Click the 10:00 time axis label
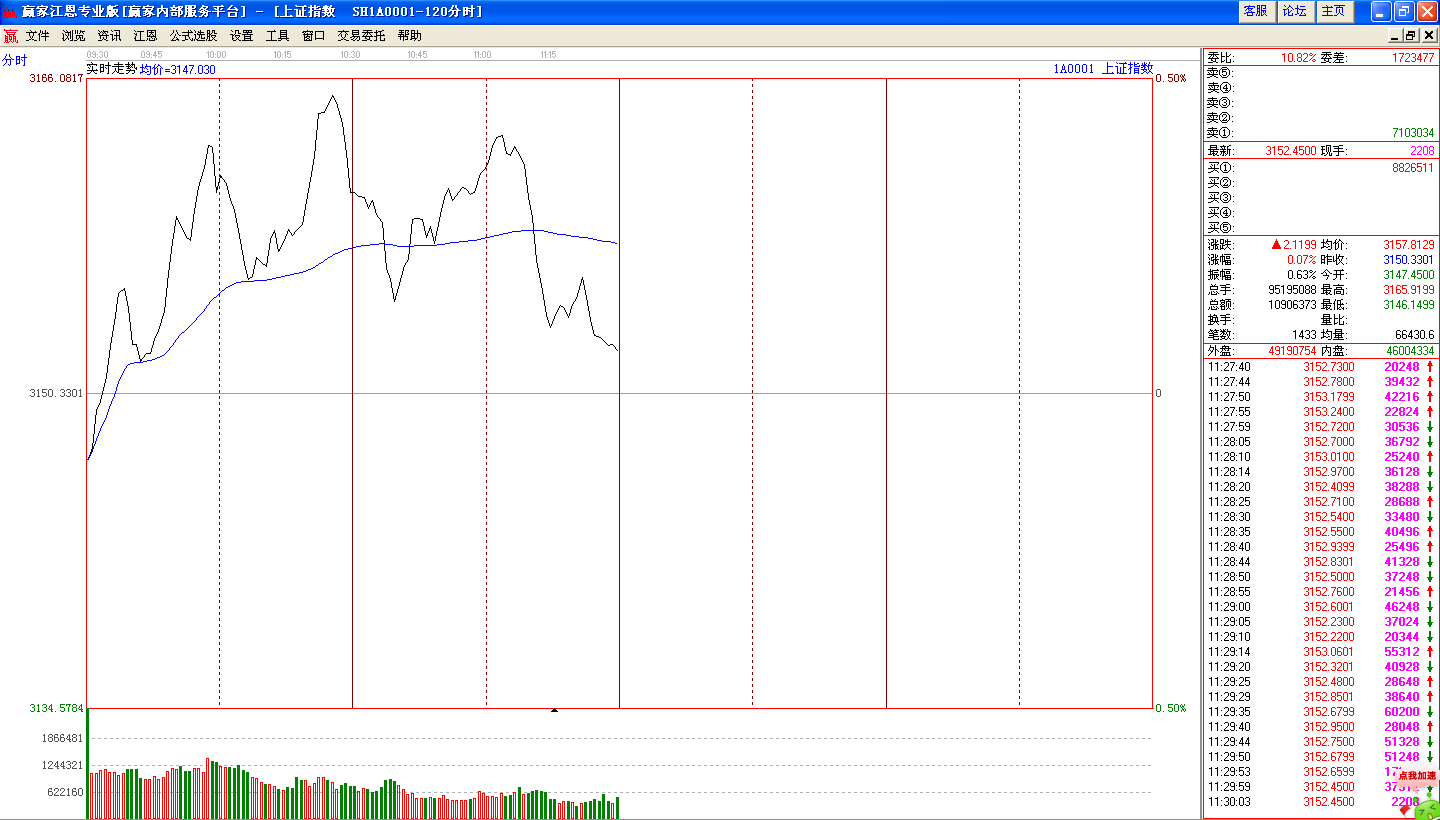 [216, 55]
